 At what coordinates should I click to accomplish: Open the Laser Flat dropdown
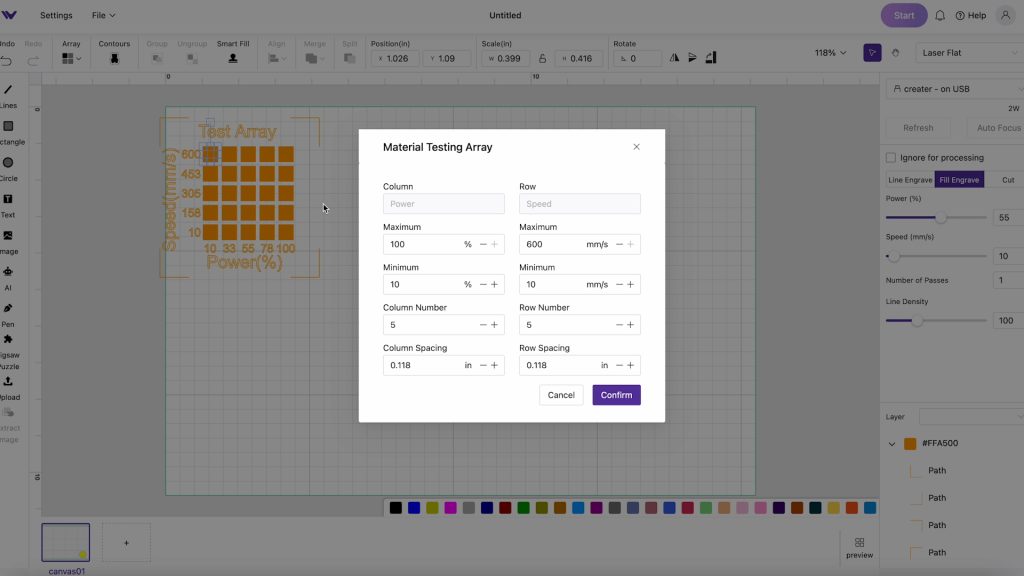pyautogui.click(x=966, y=51)
